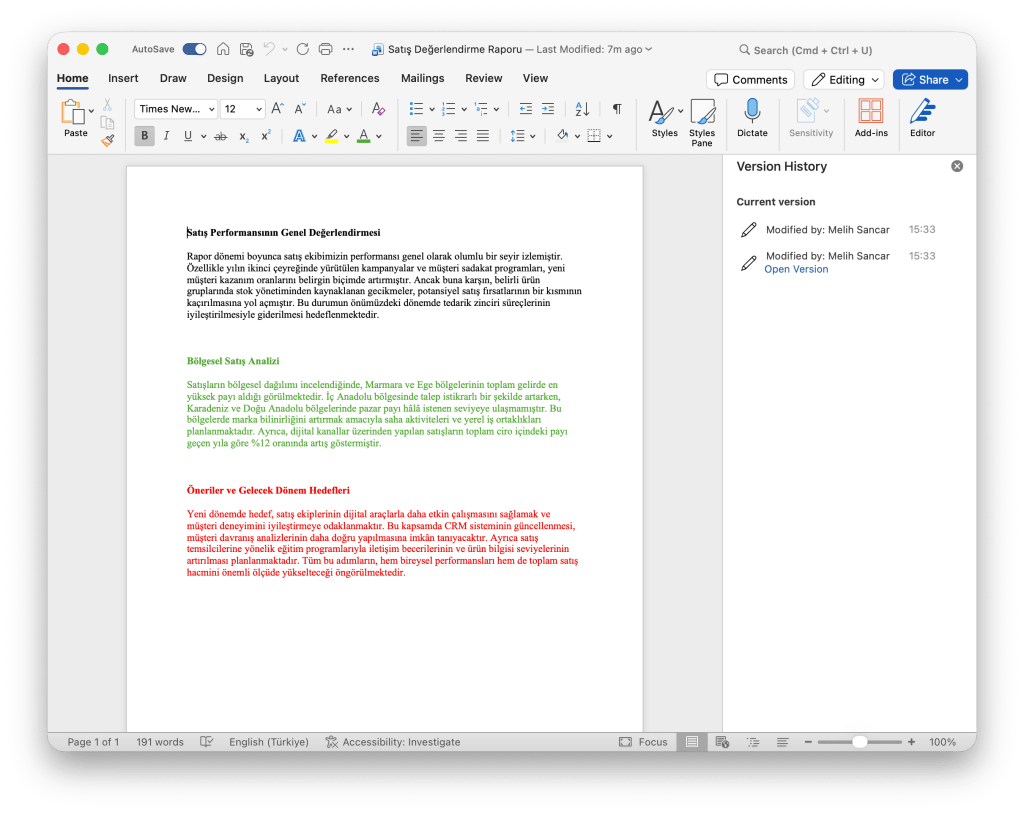1024x814 pixels.
Task: Show paragraph marks with pilcrow icon
Action: (x=617, y=109)
